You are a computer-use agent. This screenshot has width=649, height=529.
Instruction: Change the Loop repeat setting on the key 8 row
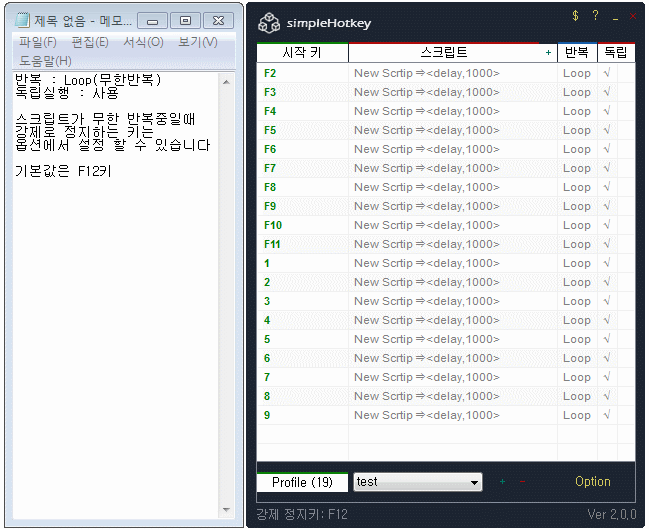tap(577, 396)
